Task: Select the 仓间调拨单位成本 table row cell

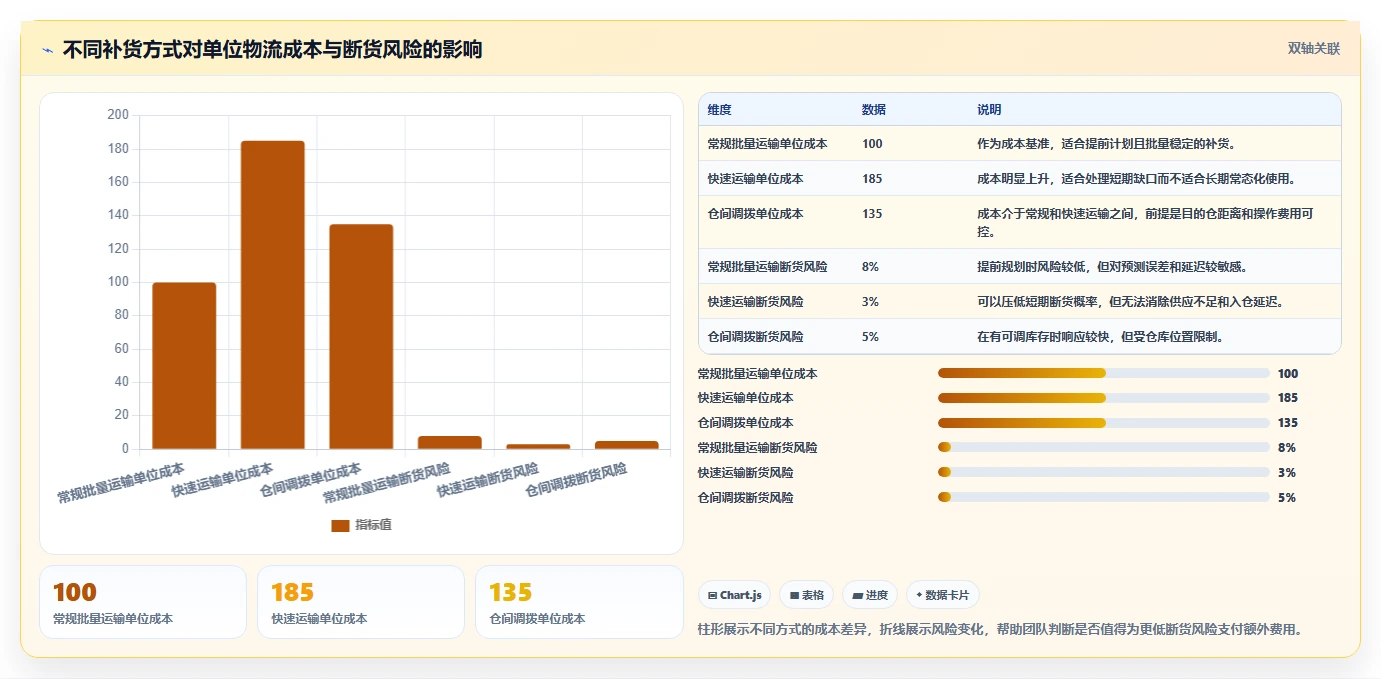Action: click(x=755, y=214)
